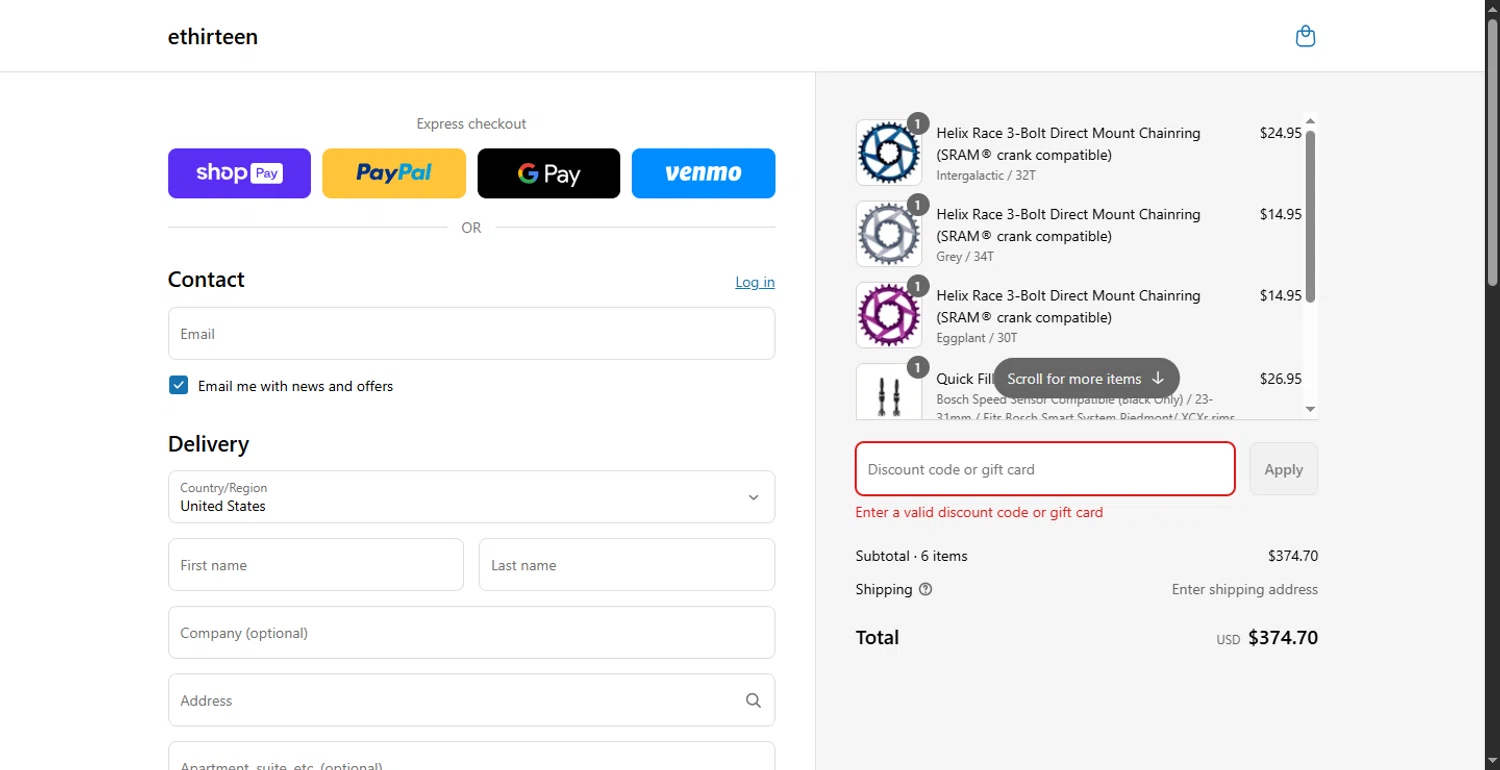Click the Eggplant / 30T variant text
Screen dimensions: 1500x770
976,338
